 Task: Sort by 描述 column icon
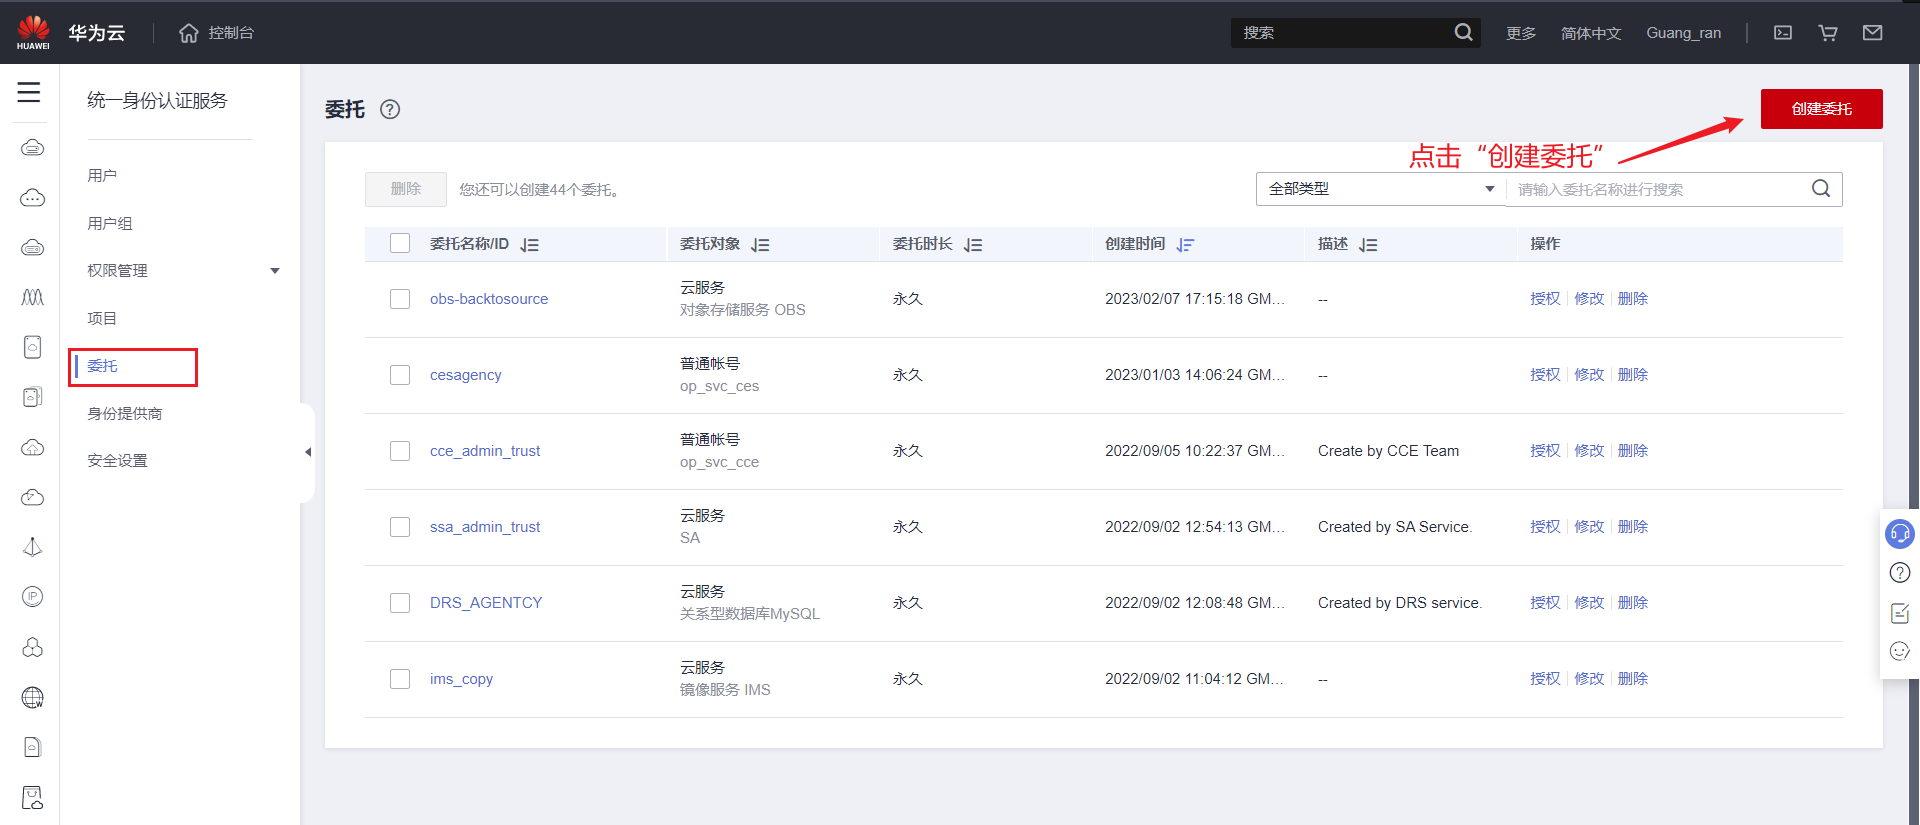(x=1369, y=245)
